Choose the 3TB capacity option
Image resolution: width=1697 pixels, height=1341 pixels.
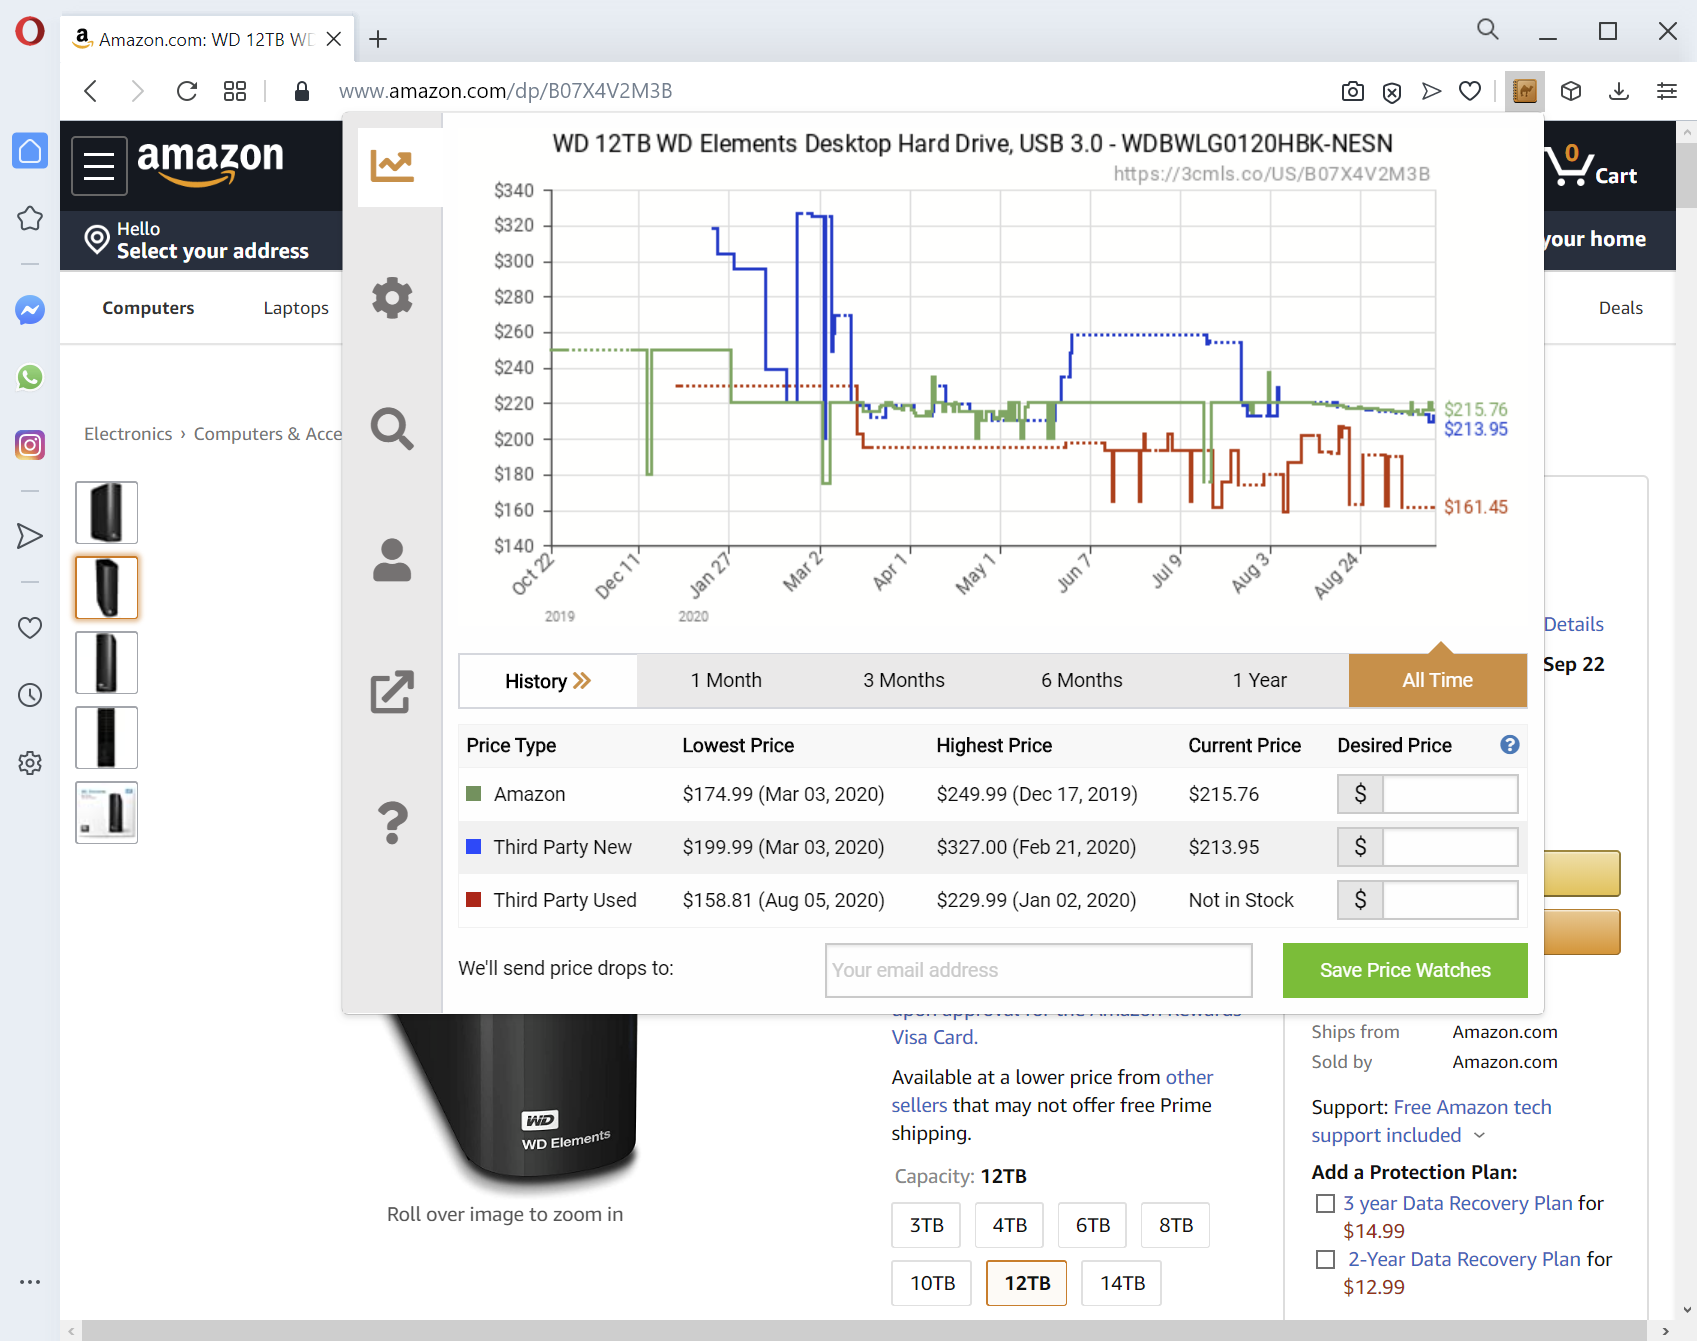coord(926,1225)
